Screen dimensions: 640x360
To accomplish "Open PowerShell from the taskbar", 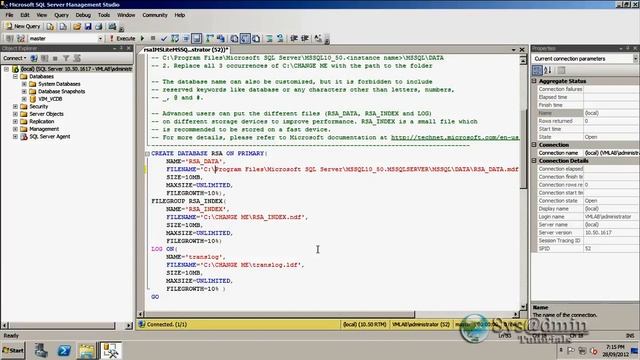I will click(64, 351).
